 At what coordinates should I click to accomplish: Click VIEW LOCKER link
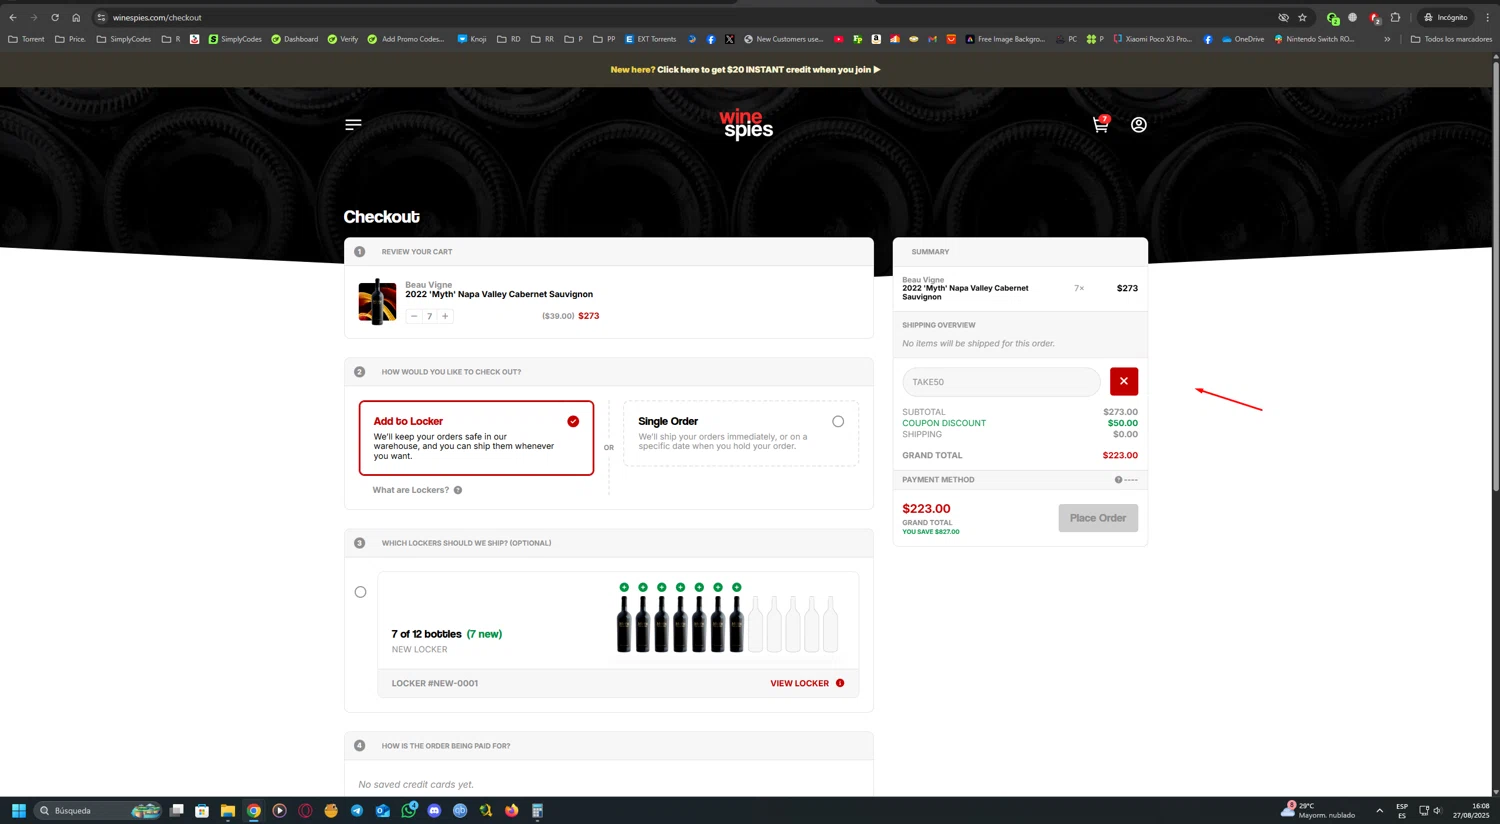[x=800, y=684]
